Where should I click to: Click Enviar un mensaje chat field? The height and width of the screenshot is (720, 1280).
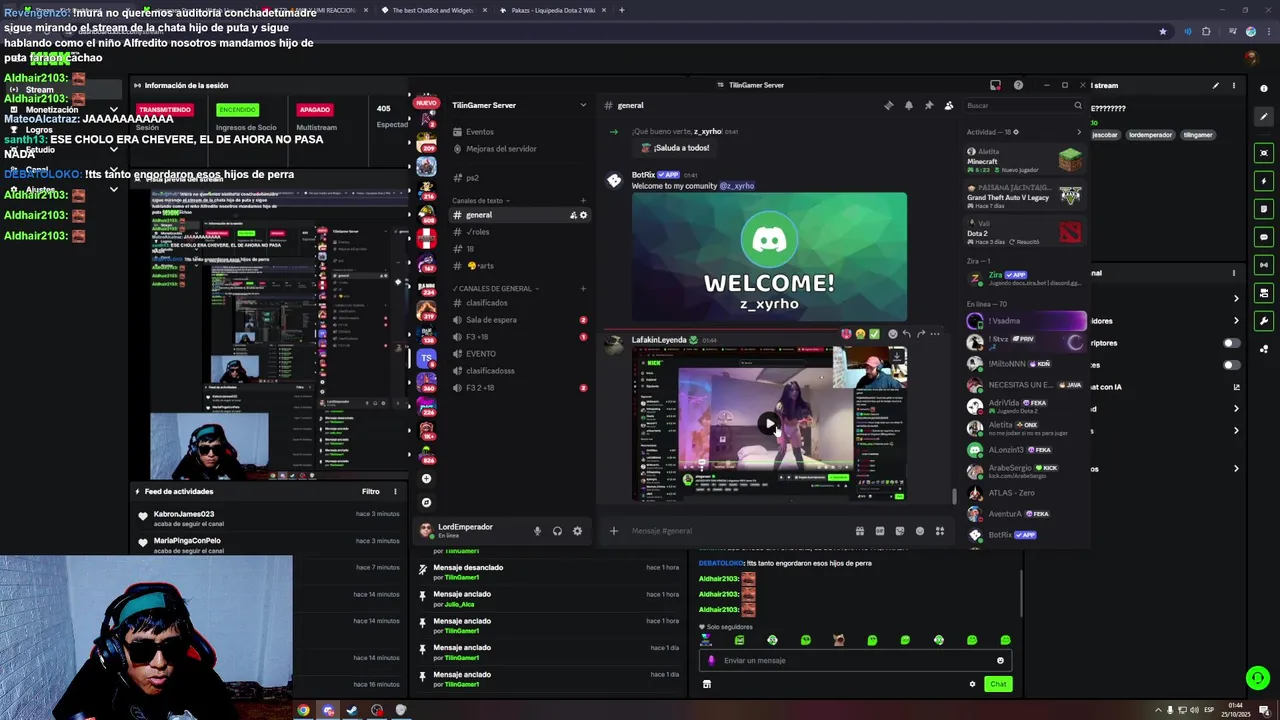point(854,660)
